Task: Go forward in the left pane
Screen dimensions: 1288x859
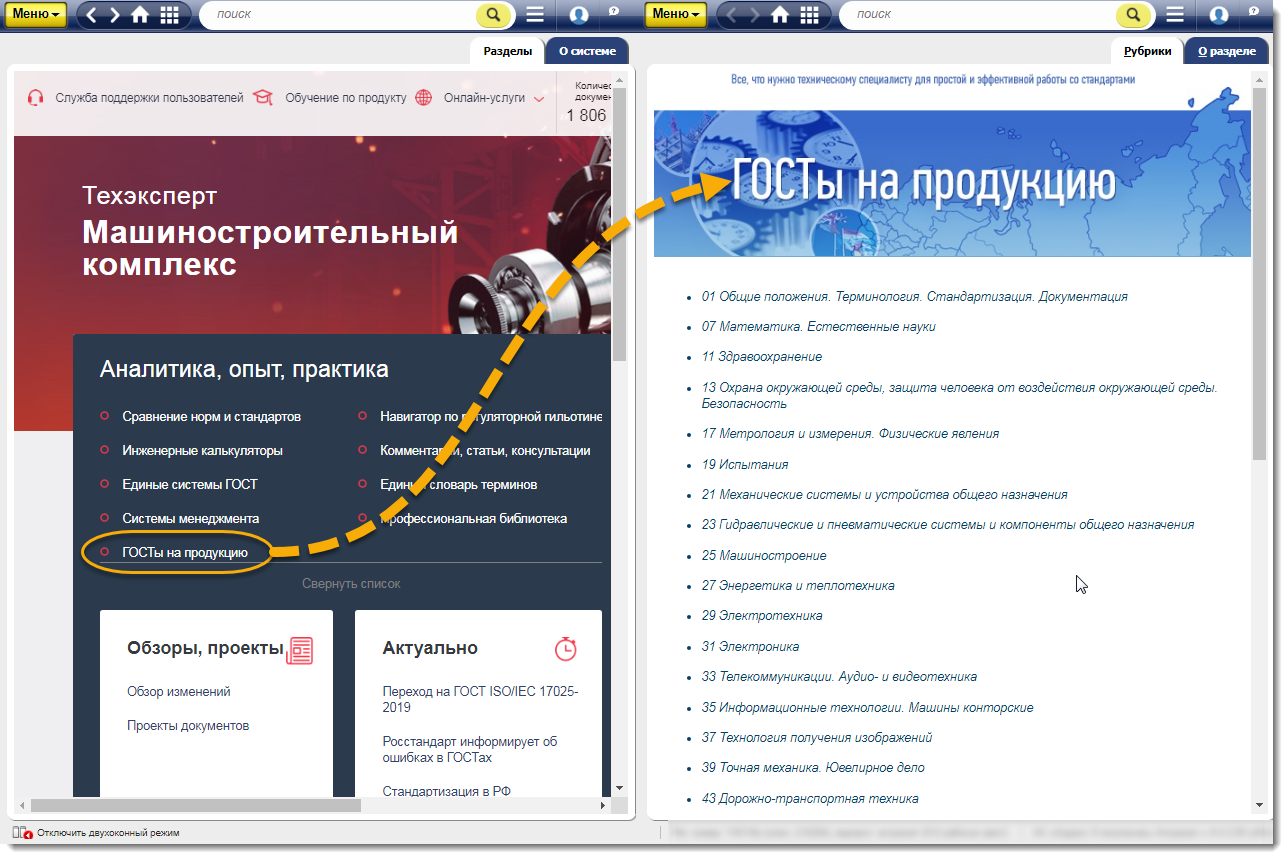Action: (x=115, y=15)
